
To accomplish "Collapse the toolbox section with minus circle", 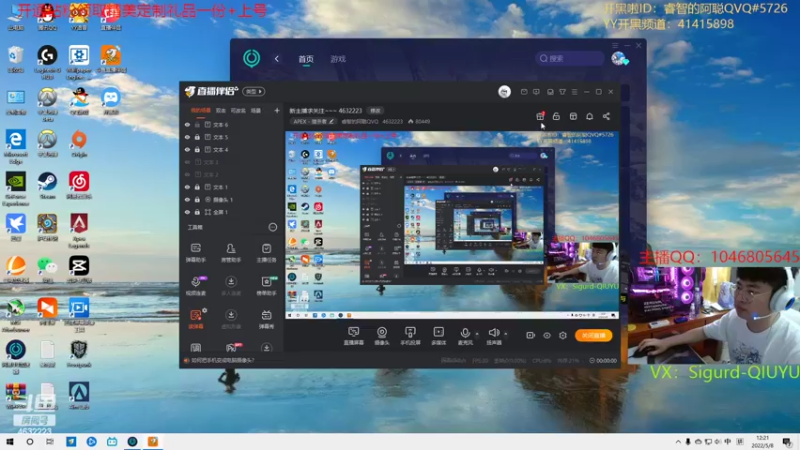I will (x=272, y=227).
